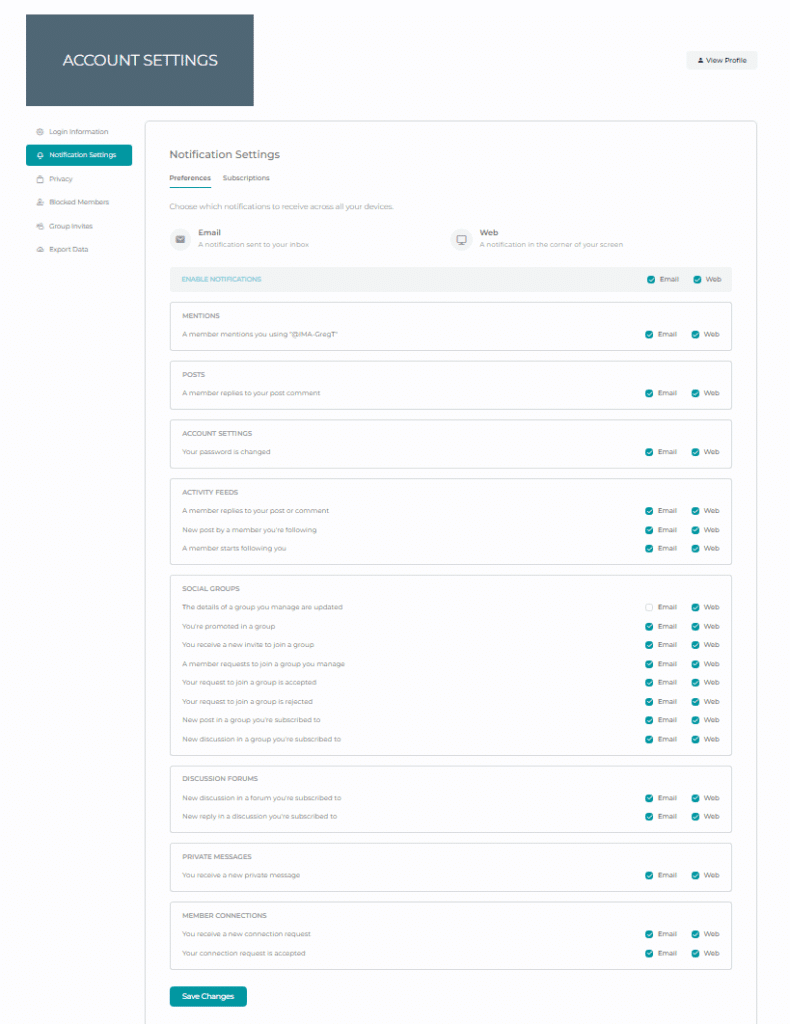790x1024 pixels.
Task: Click the bell icon beside Notification Settings
Action: tap(39, 155)
